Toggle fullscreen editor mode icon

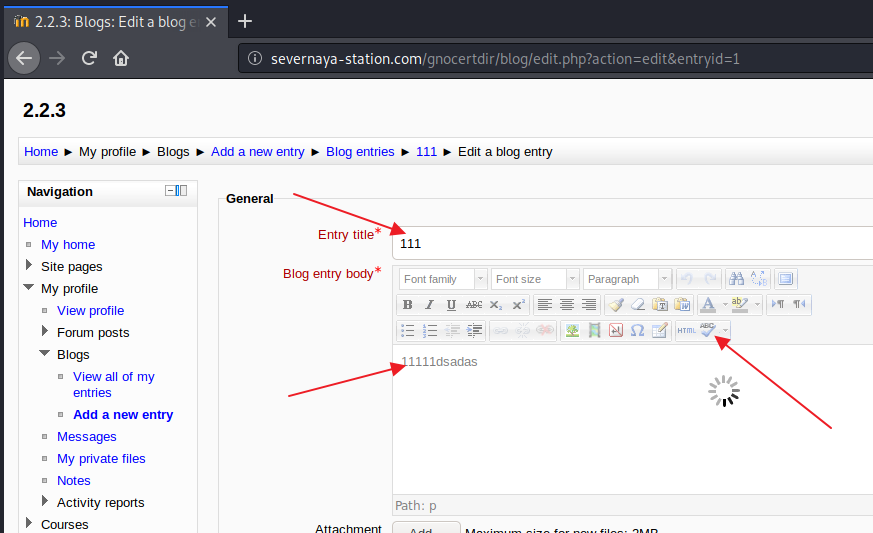click(786, 279)
